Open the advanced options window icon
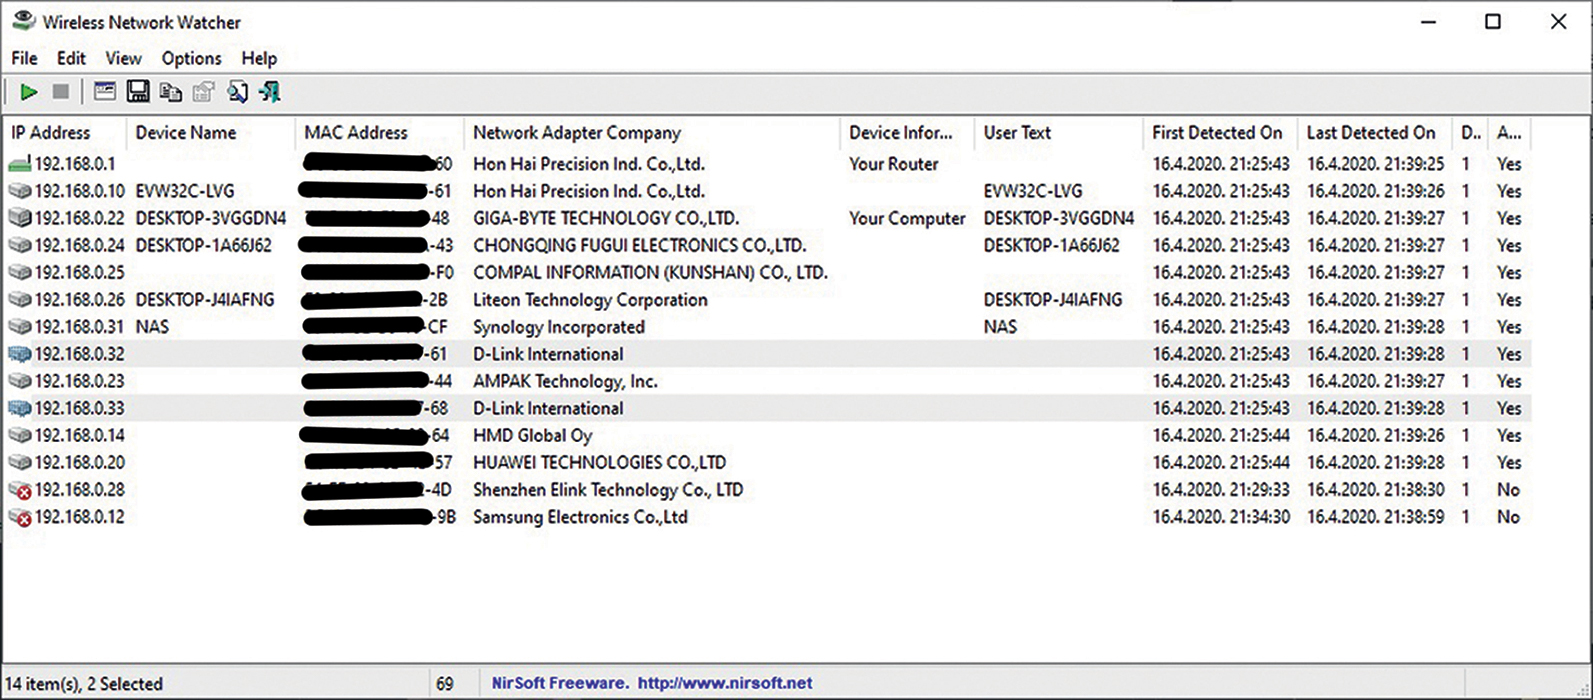 [105, 92]
